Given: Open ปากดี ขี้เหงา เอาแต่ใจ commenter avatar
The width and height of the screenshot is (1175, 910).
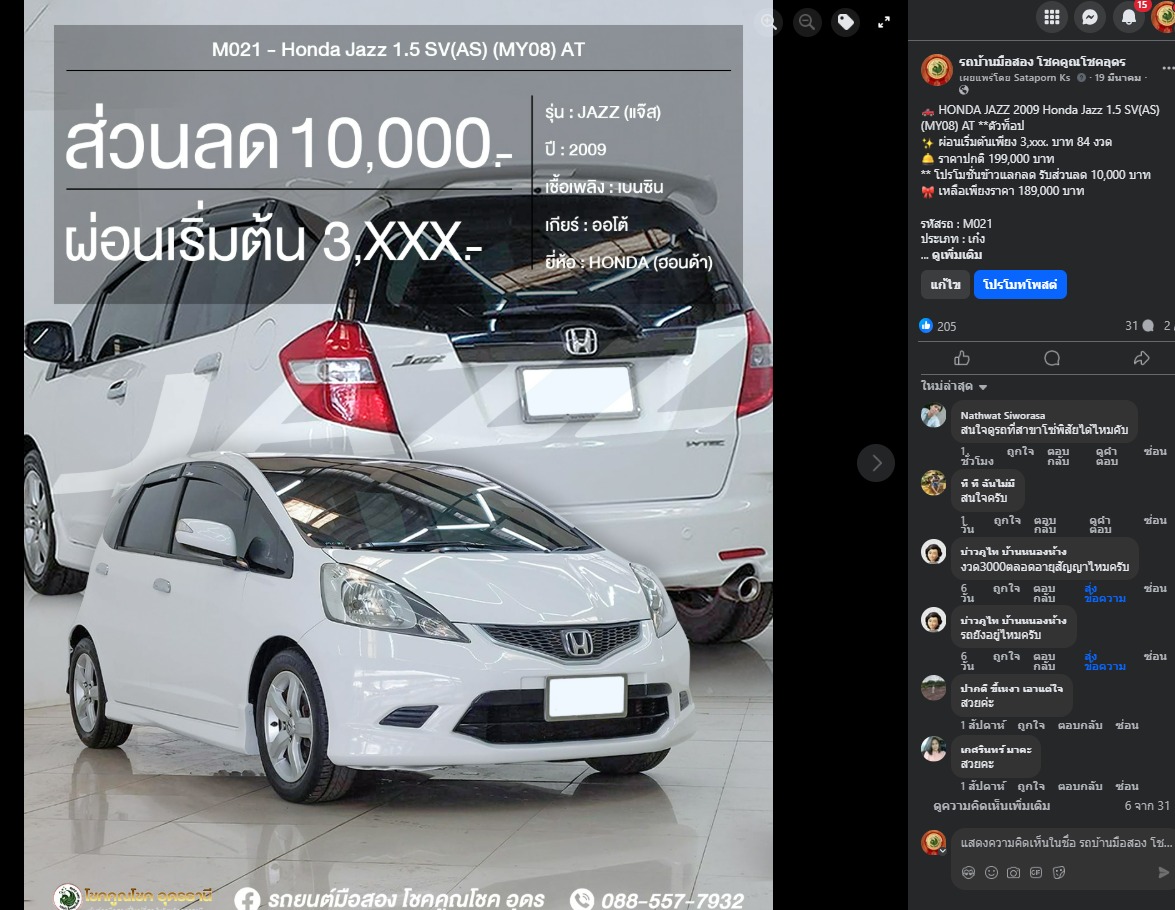Looking at the screenshot, I should click(x=934, y=687).
